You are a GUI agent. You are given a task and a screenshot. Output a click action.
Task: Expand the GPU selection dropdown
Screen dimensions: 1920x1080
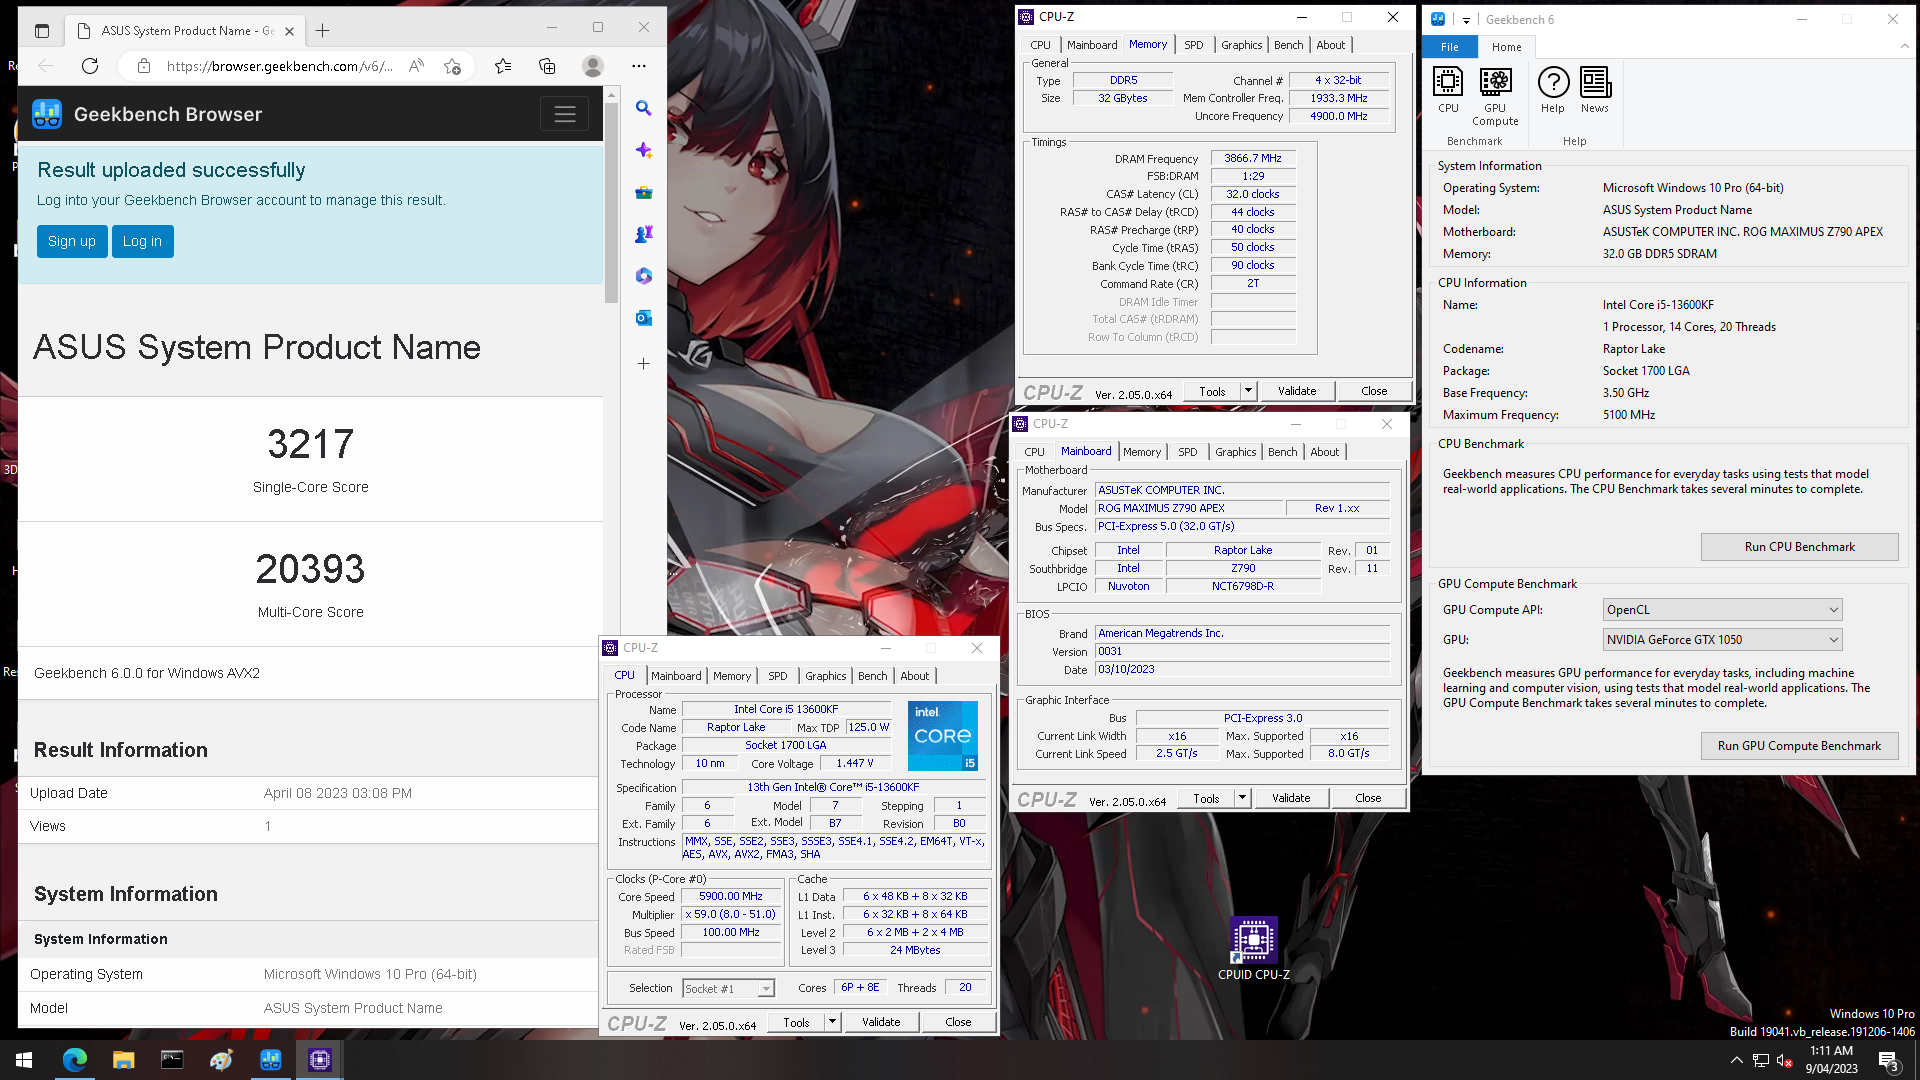pos(1722,640)
